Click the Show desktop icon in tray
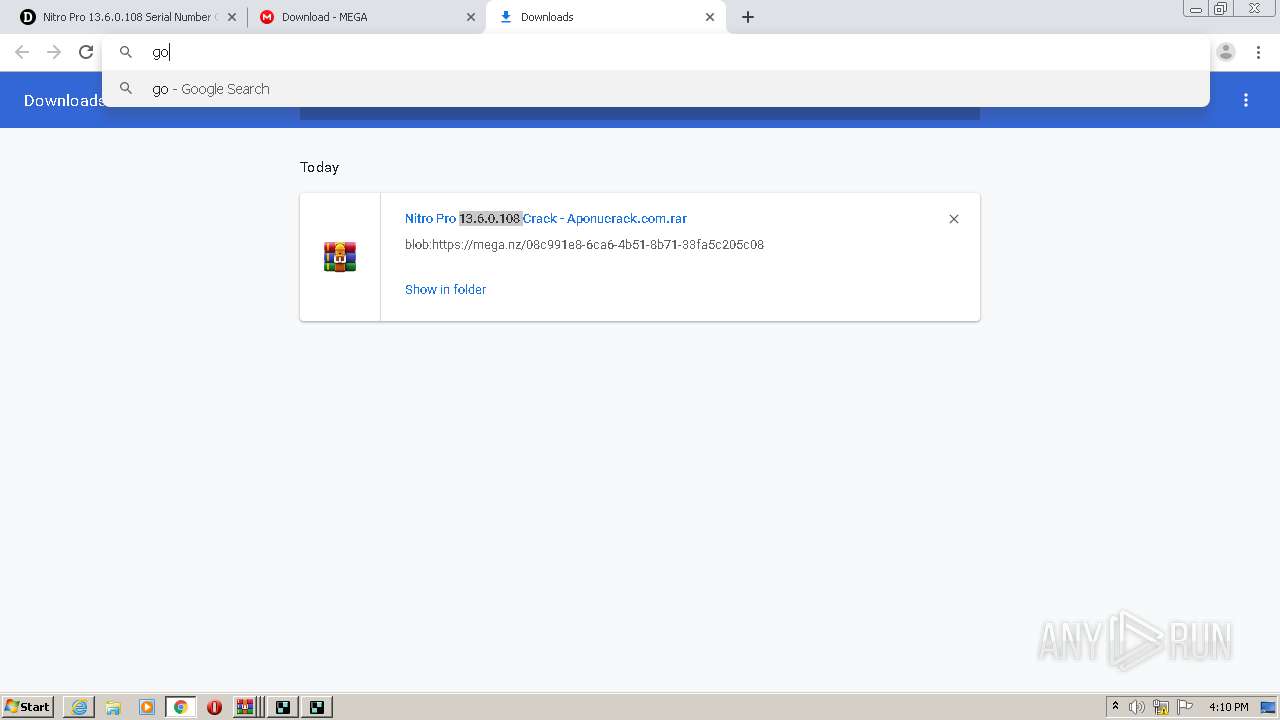Image resolution: width=1280 pixels, height=720 pixels. coord(1269,707)
